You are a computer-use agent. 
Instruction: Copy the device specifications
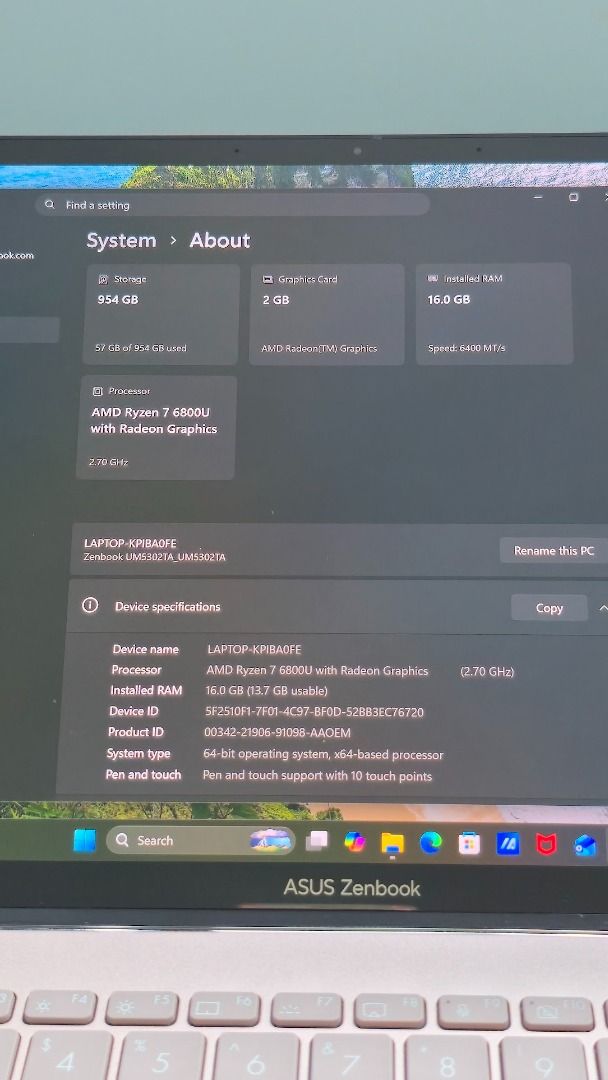click(x=549, y=608)
